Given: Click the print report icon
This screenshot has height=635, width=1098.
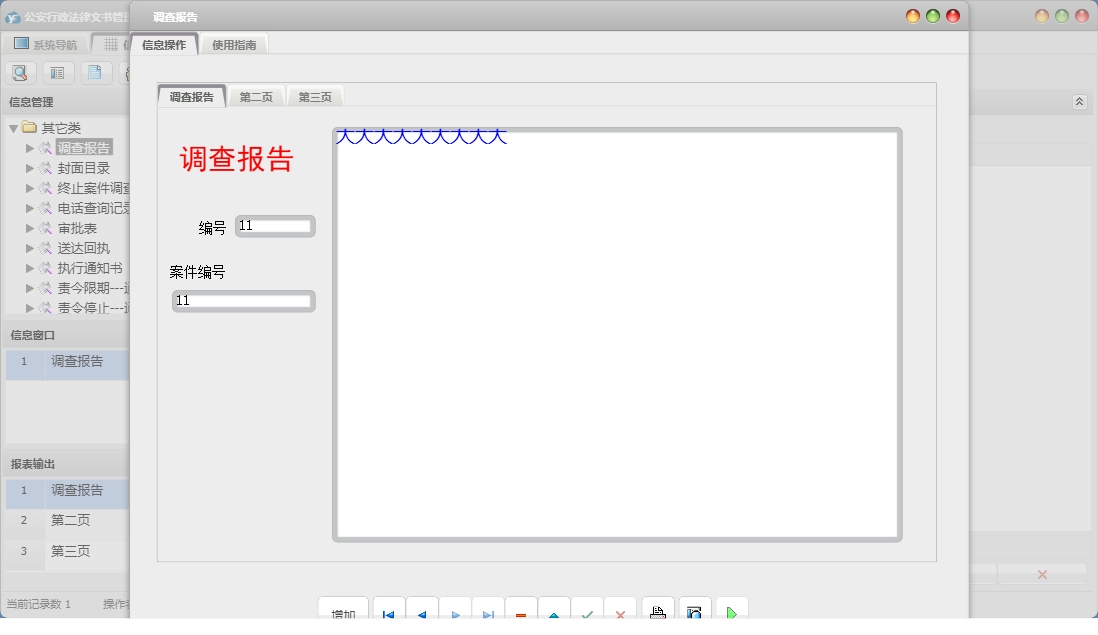Looking at the screenshot, I should click(x=659, y=611).
